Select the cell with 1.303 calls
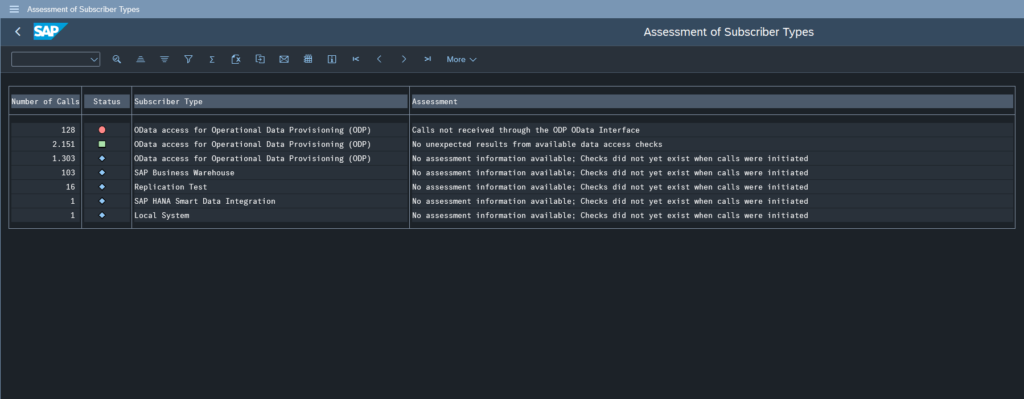The image size is (1024, 399). [x=45, y=159]
